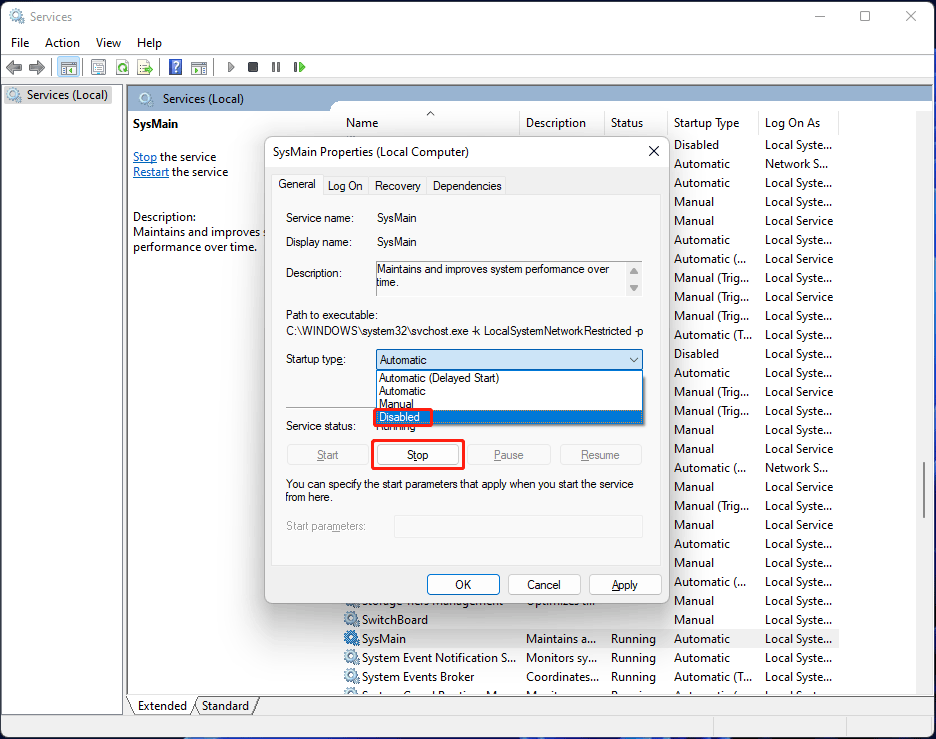Click the Restart the service link
The height and width of the screenshot is (739, 936).
pyautogui.click(x=150, y=171)
